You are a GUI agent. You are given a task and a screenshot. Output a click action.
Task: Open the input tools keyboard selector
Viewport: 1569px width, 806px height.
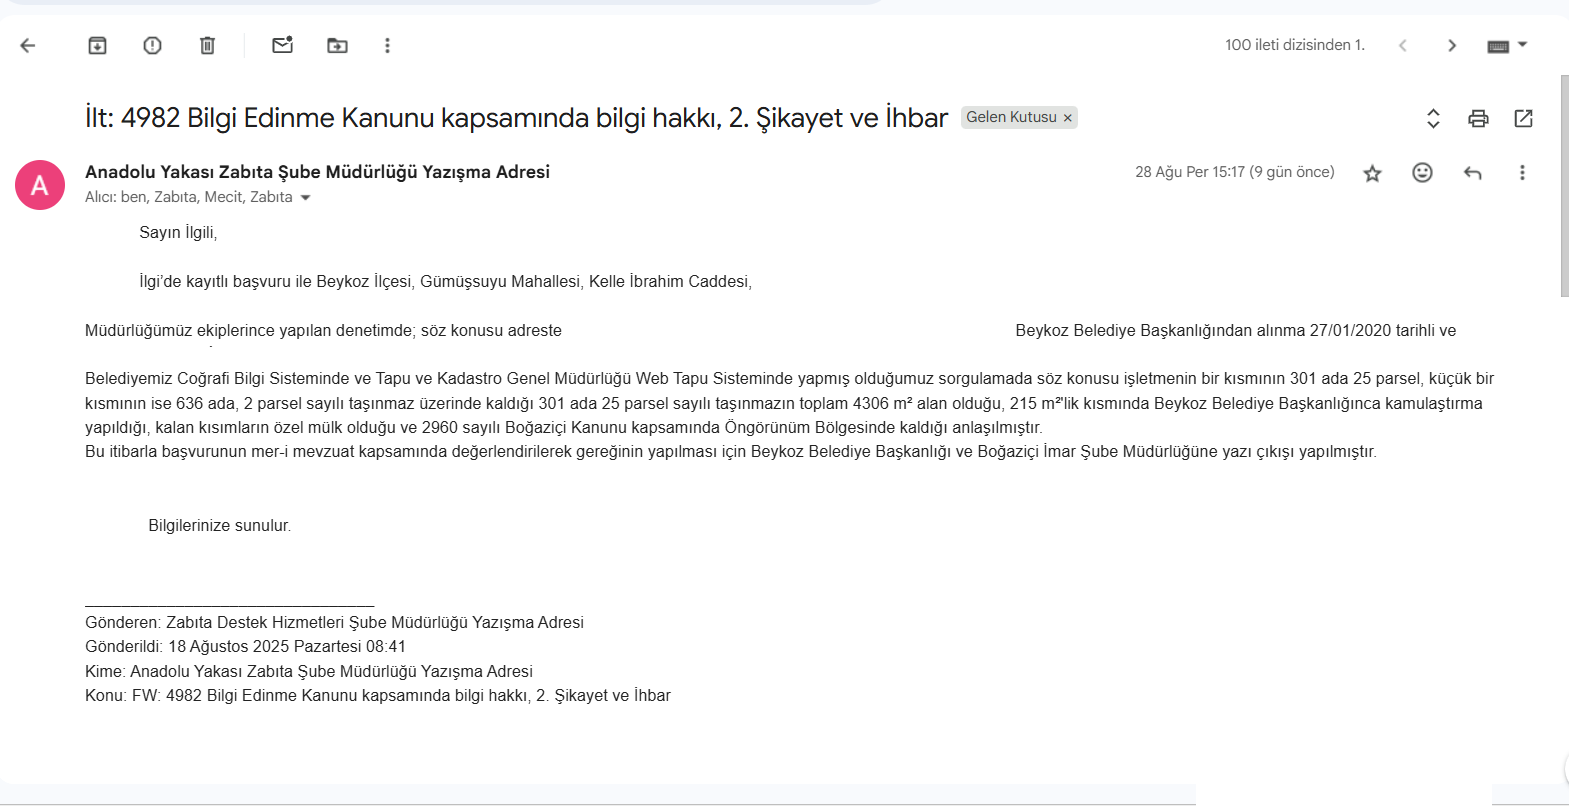pyautogui.click(x=1507, y=45)
